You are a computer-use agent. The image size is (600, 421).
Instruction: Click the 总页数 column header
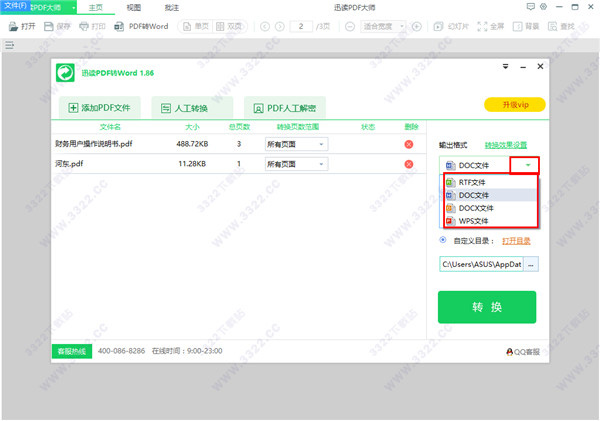(240, 127)
